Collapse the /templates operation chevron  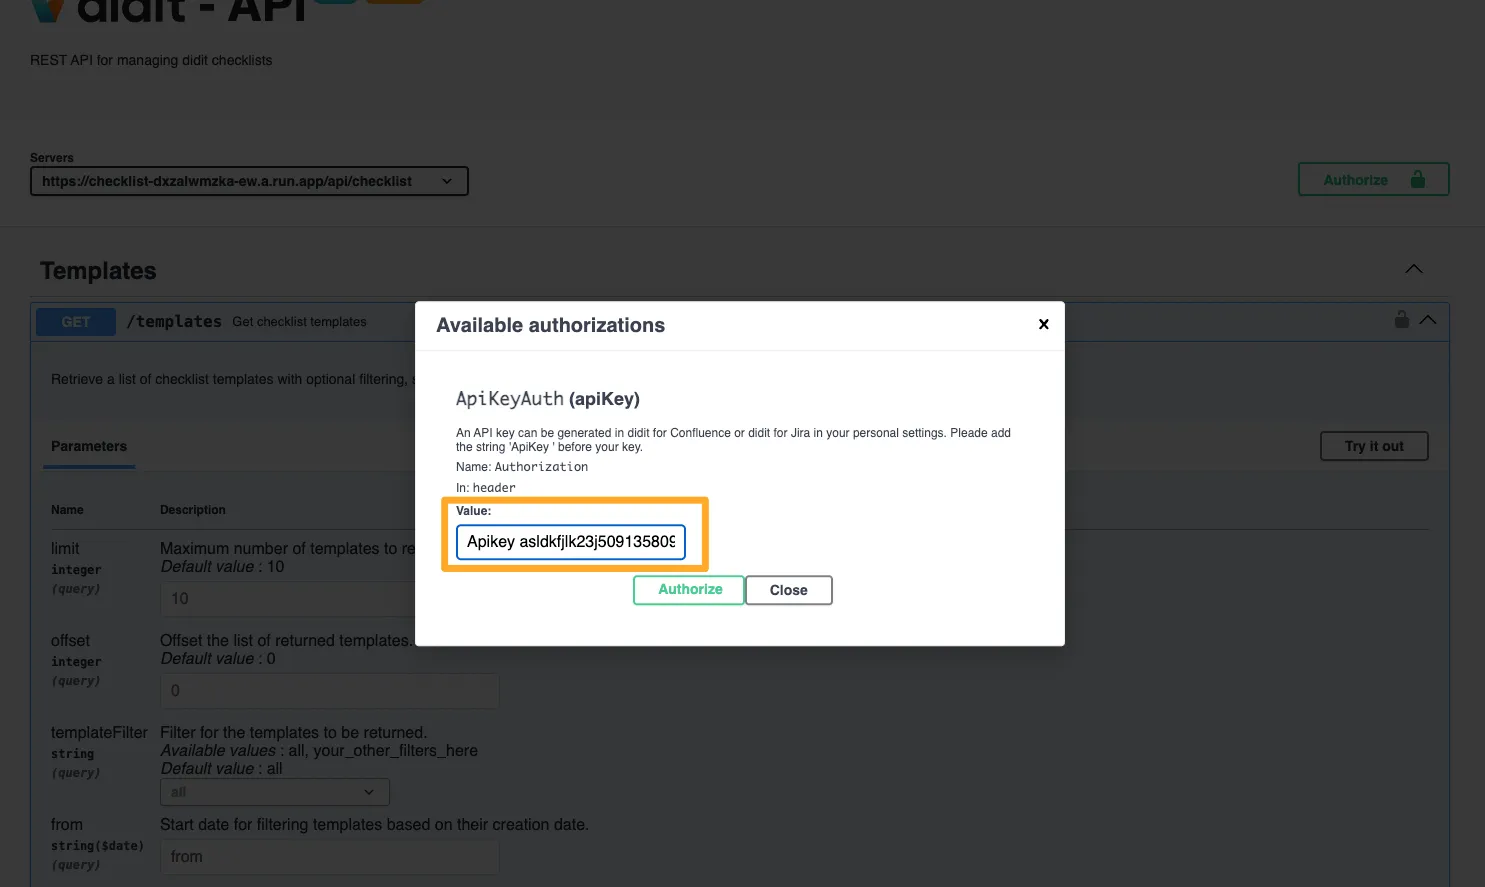[1428, 320]
